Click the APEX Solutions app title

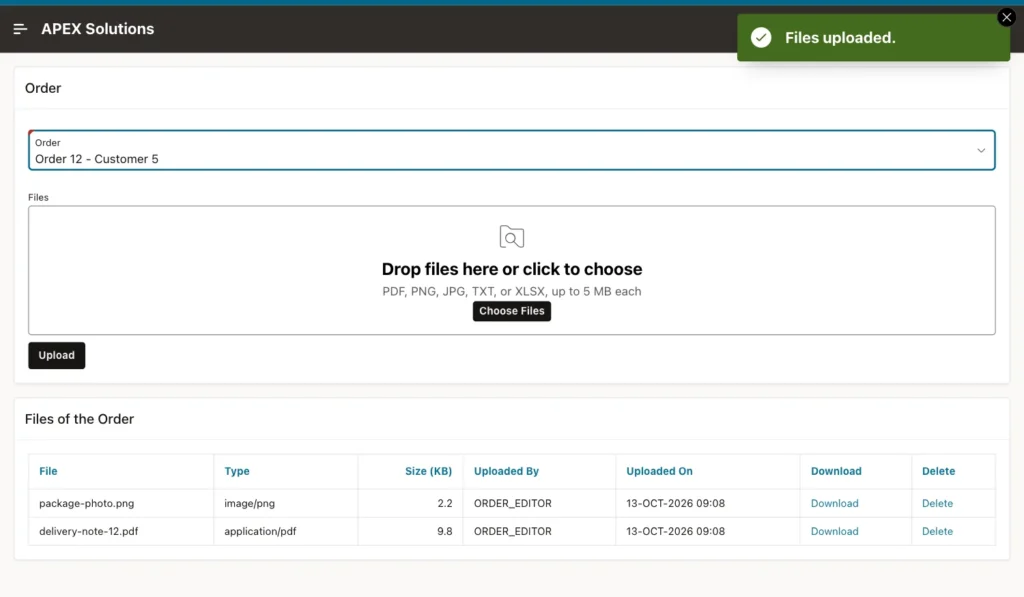98,29
